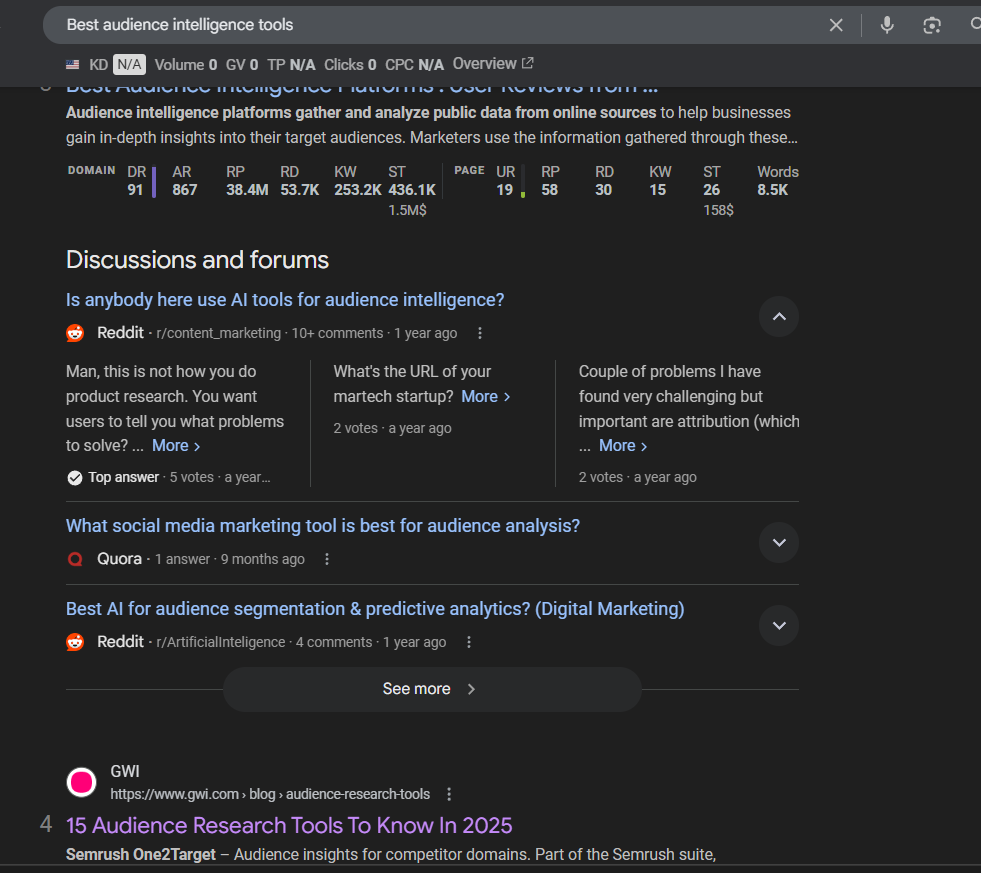
Task: Expand the Quora audience analysis discussion
Action: click(779, 543)
